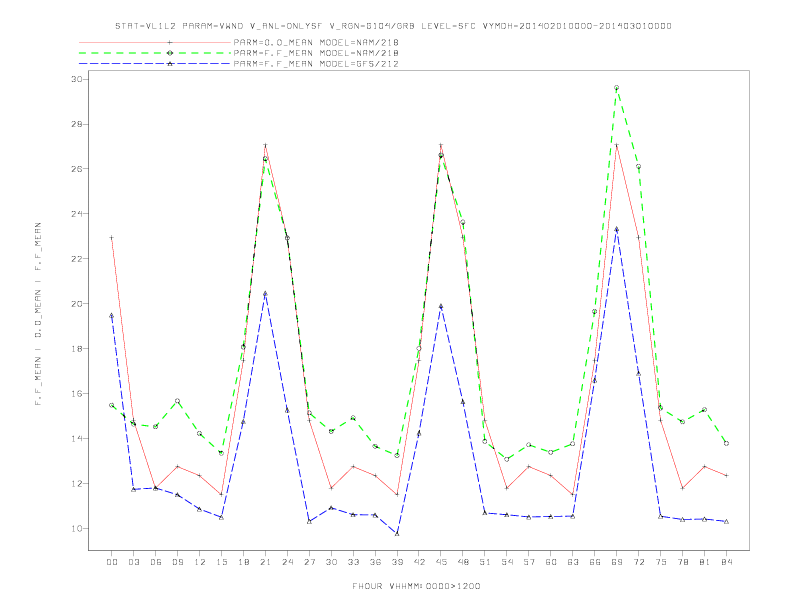The height and width of the screenshot is (612, 792).
Task: Click the red legend line plus marker
Action: 170,42
